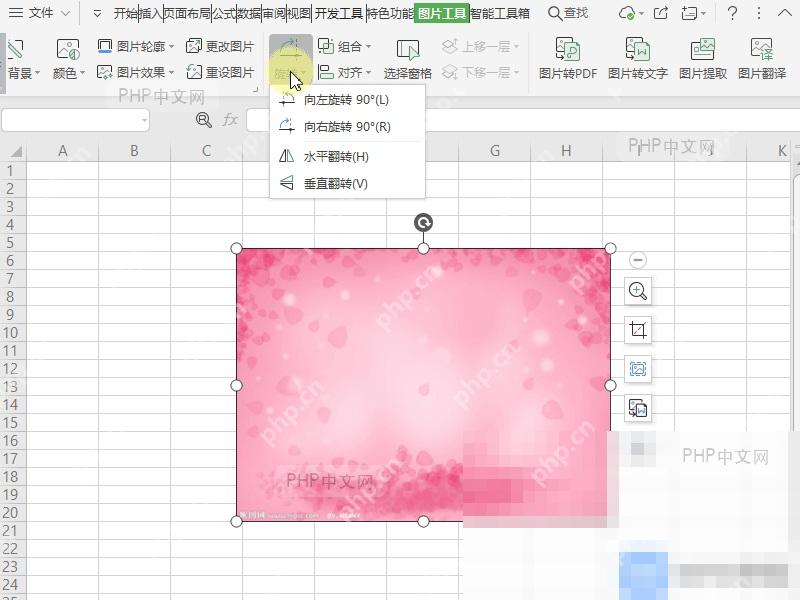The width and height of the screenshot is (800, 600).
Task: Select column A header
Action: pyautogui.click(x=62, y=151)
